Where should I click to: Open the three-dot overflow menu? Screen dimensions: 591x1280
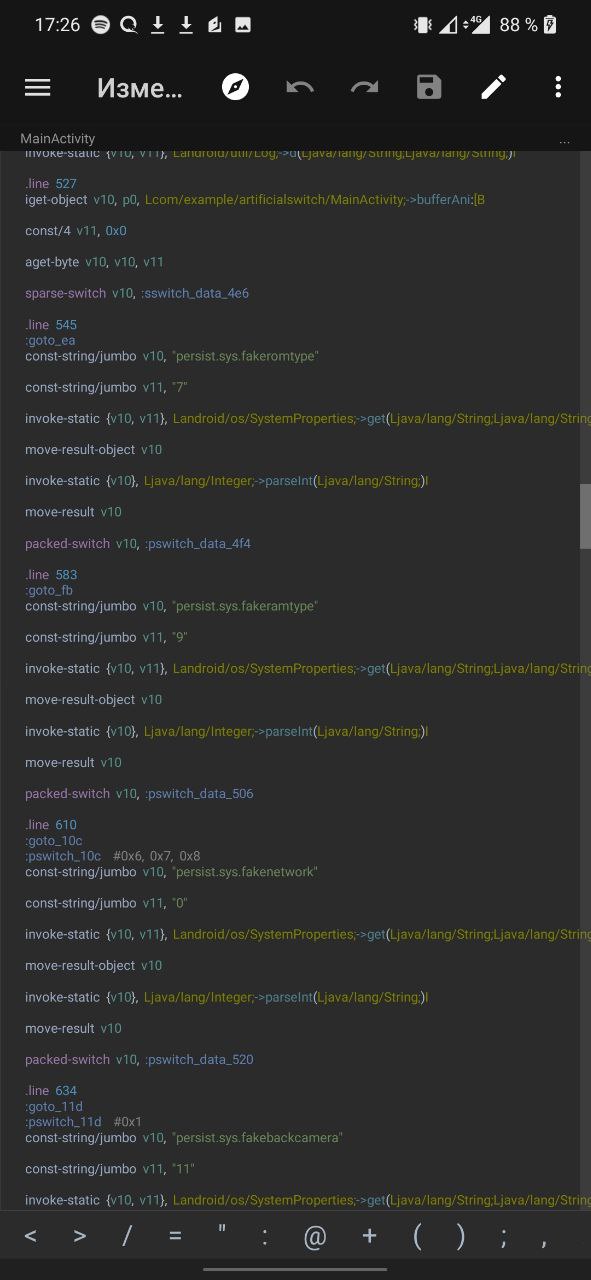click(x=558, y=88)
